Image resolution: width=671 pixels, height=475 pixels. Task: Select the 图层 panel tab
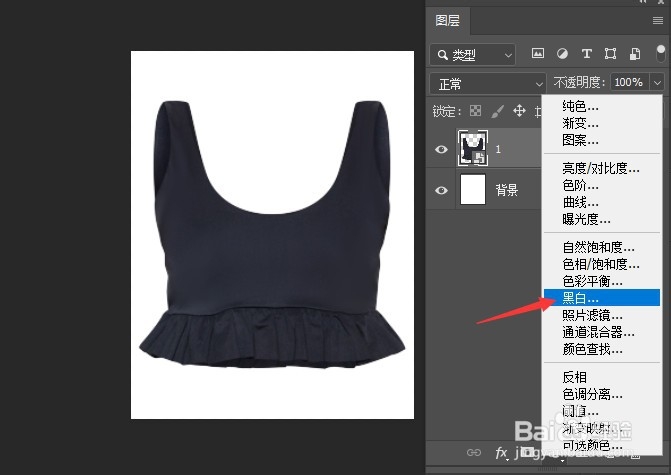tap(448, 21)
